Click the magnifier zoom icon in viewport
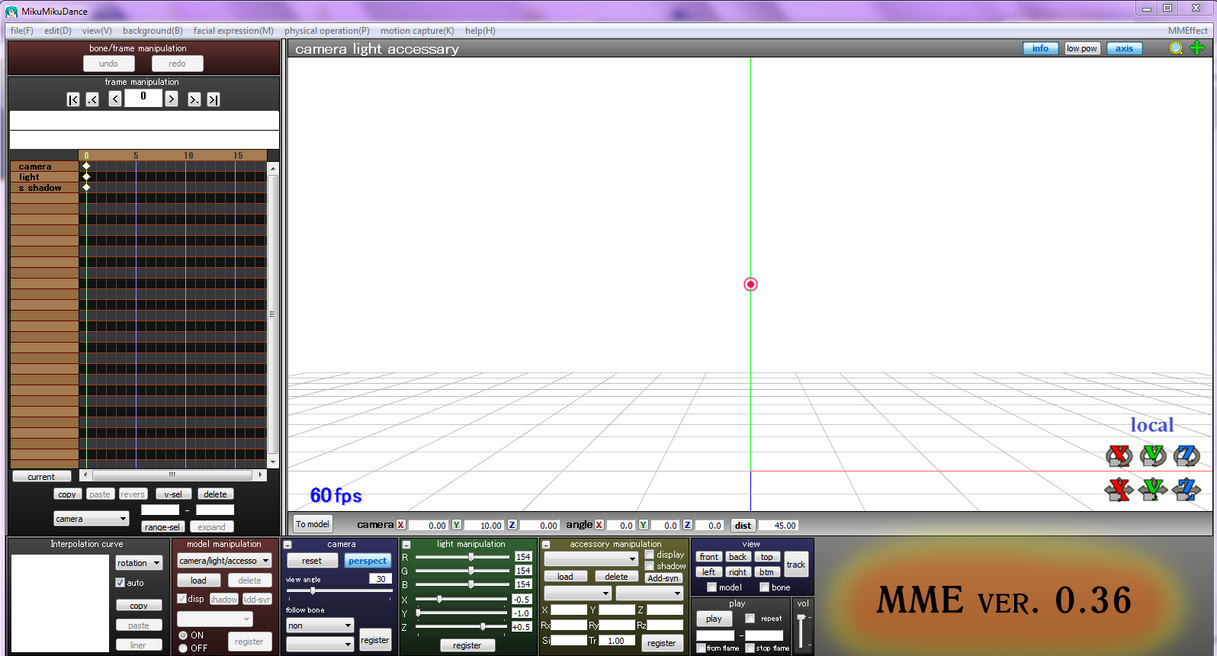The height and width of the screenshot is (656, 1217). pos(1176,48)
